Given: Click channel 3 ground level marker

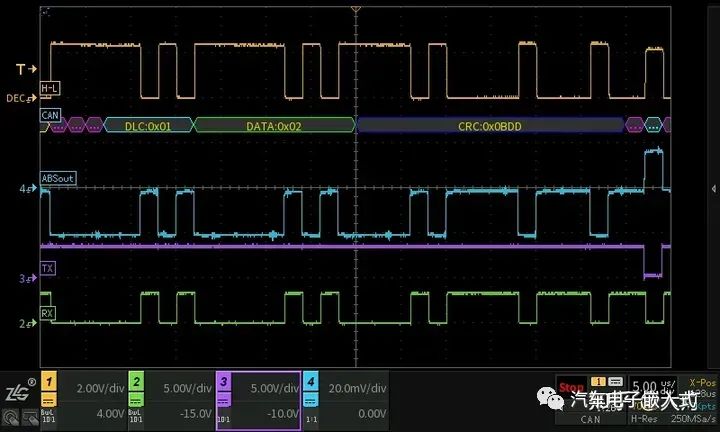Looking at the screenshot, I should click(x=28, y=278).
